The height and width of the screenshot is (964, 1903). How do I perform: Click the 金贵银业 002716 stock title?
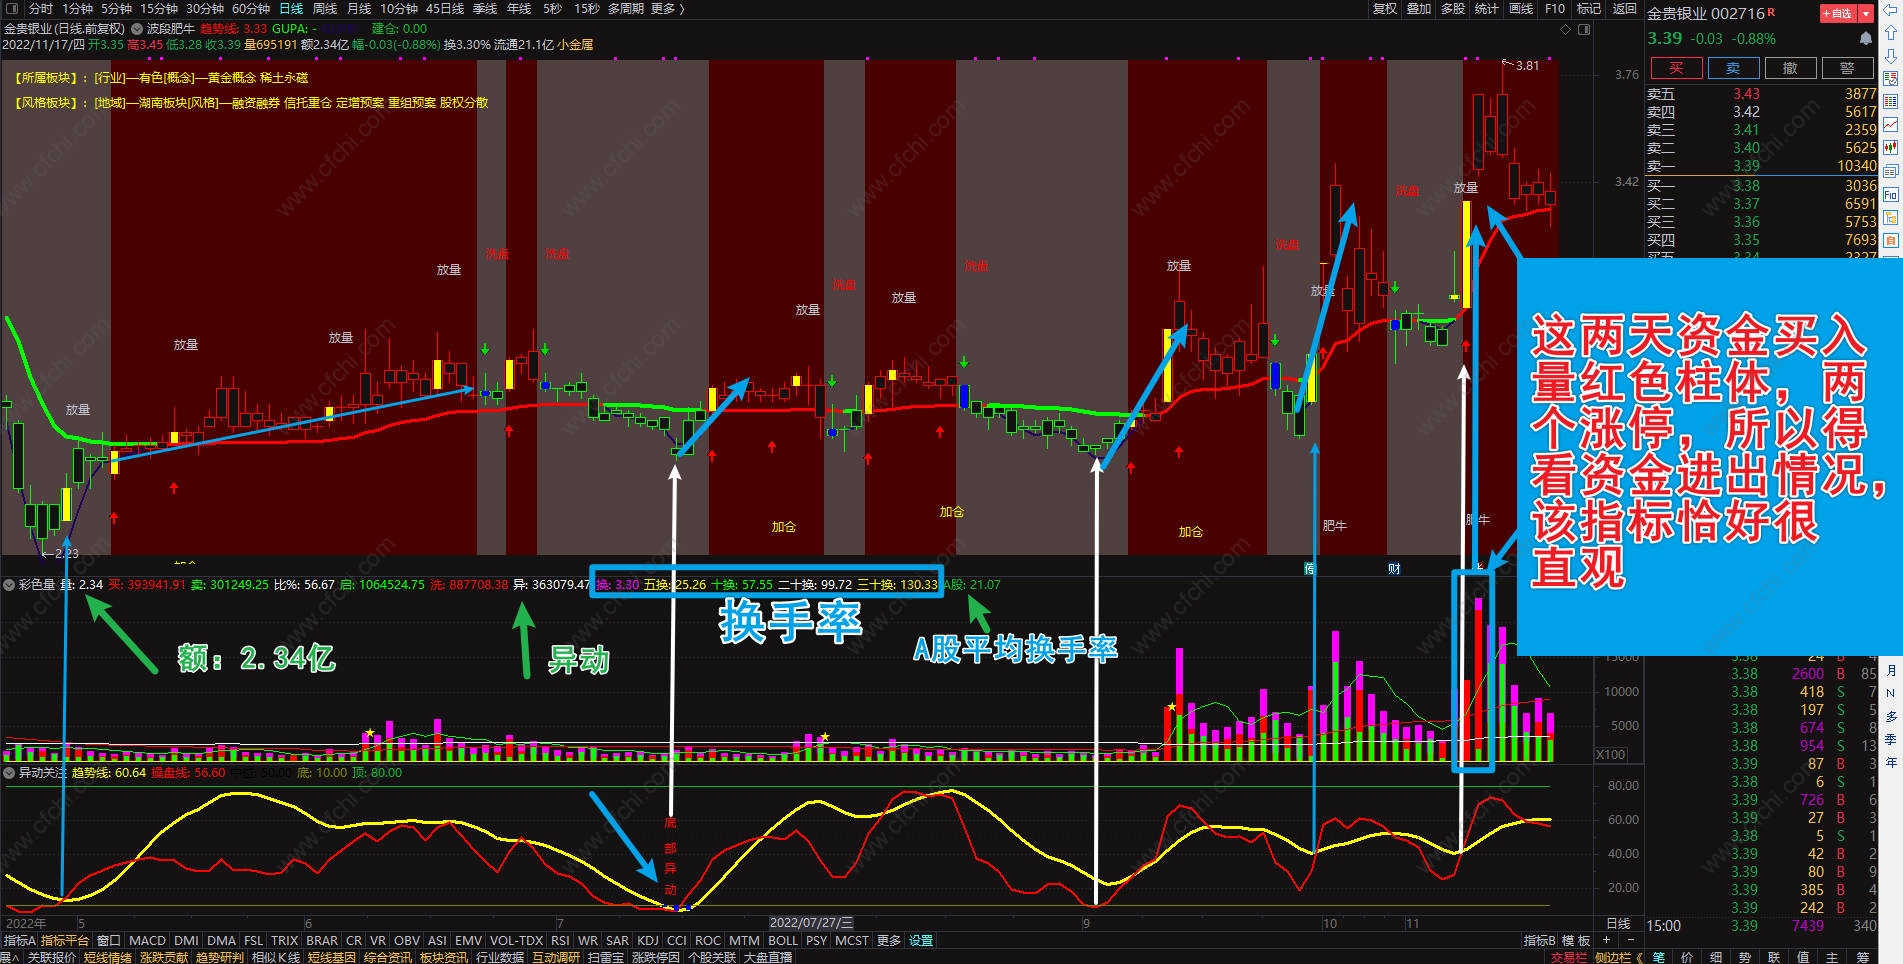coord(1707,13)
